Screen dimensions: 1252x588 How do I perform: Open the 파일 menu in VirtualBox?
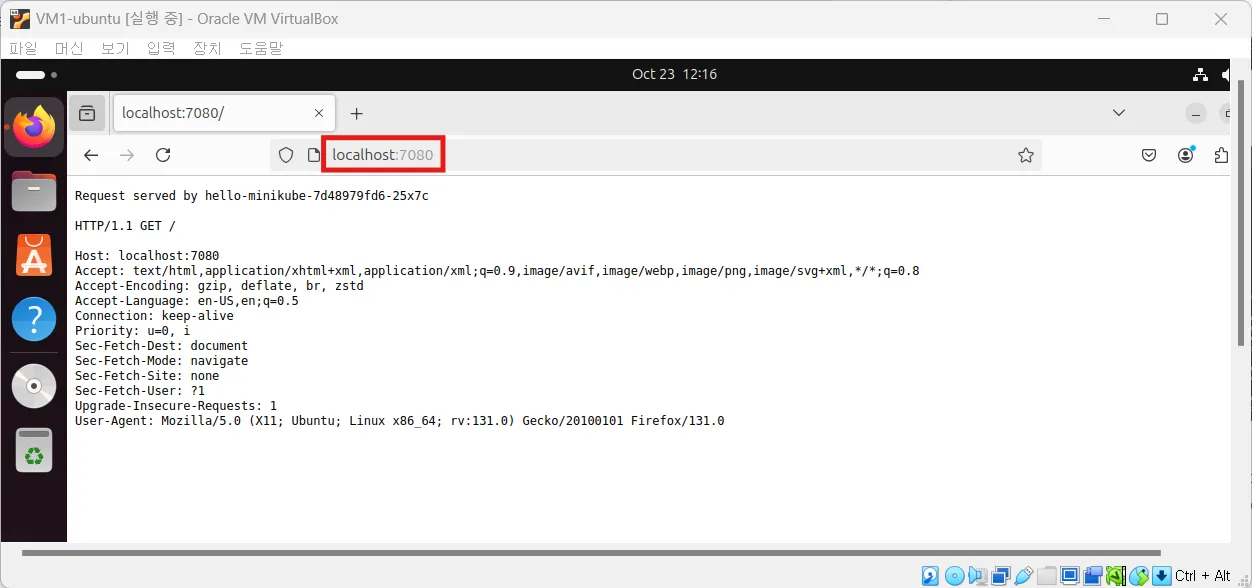(23, 48)
